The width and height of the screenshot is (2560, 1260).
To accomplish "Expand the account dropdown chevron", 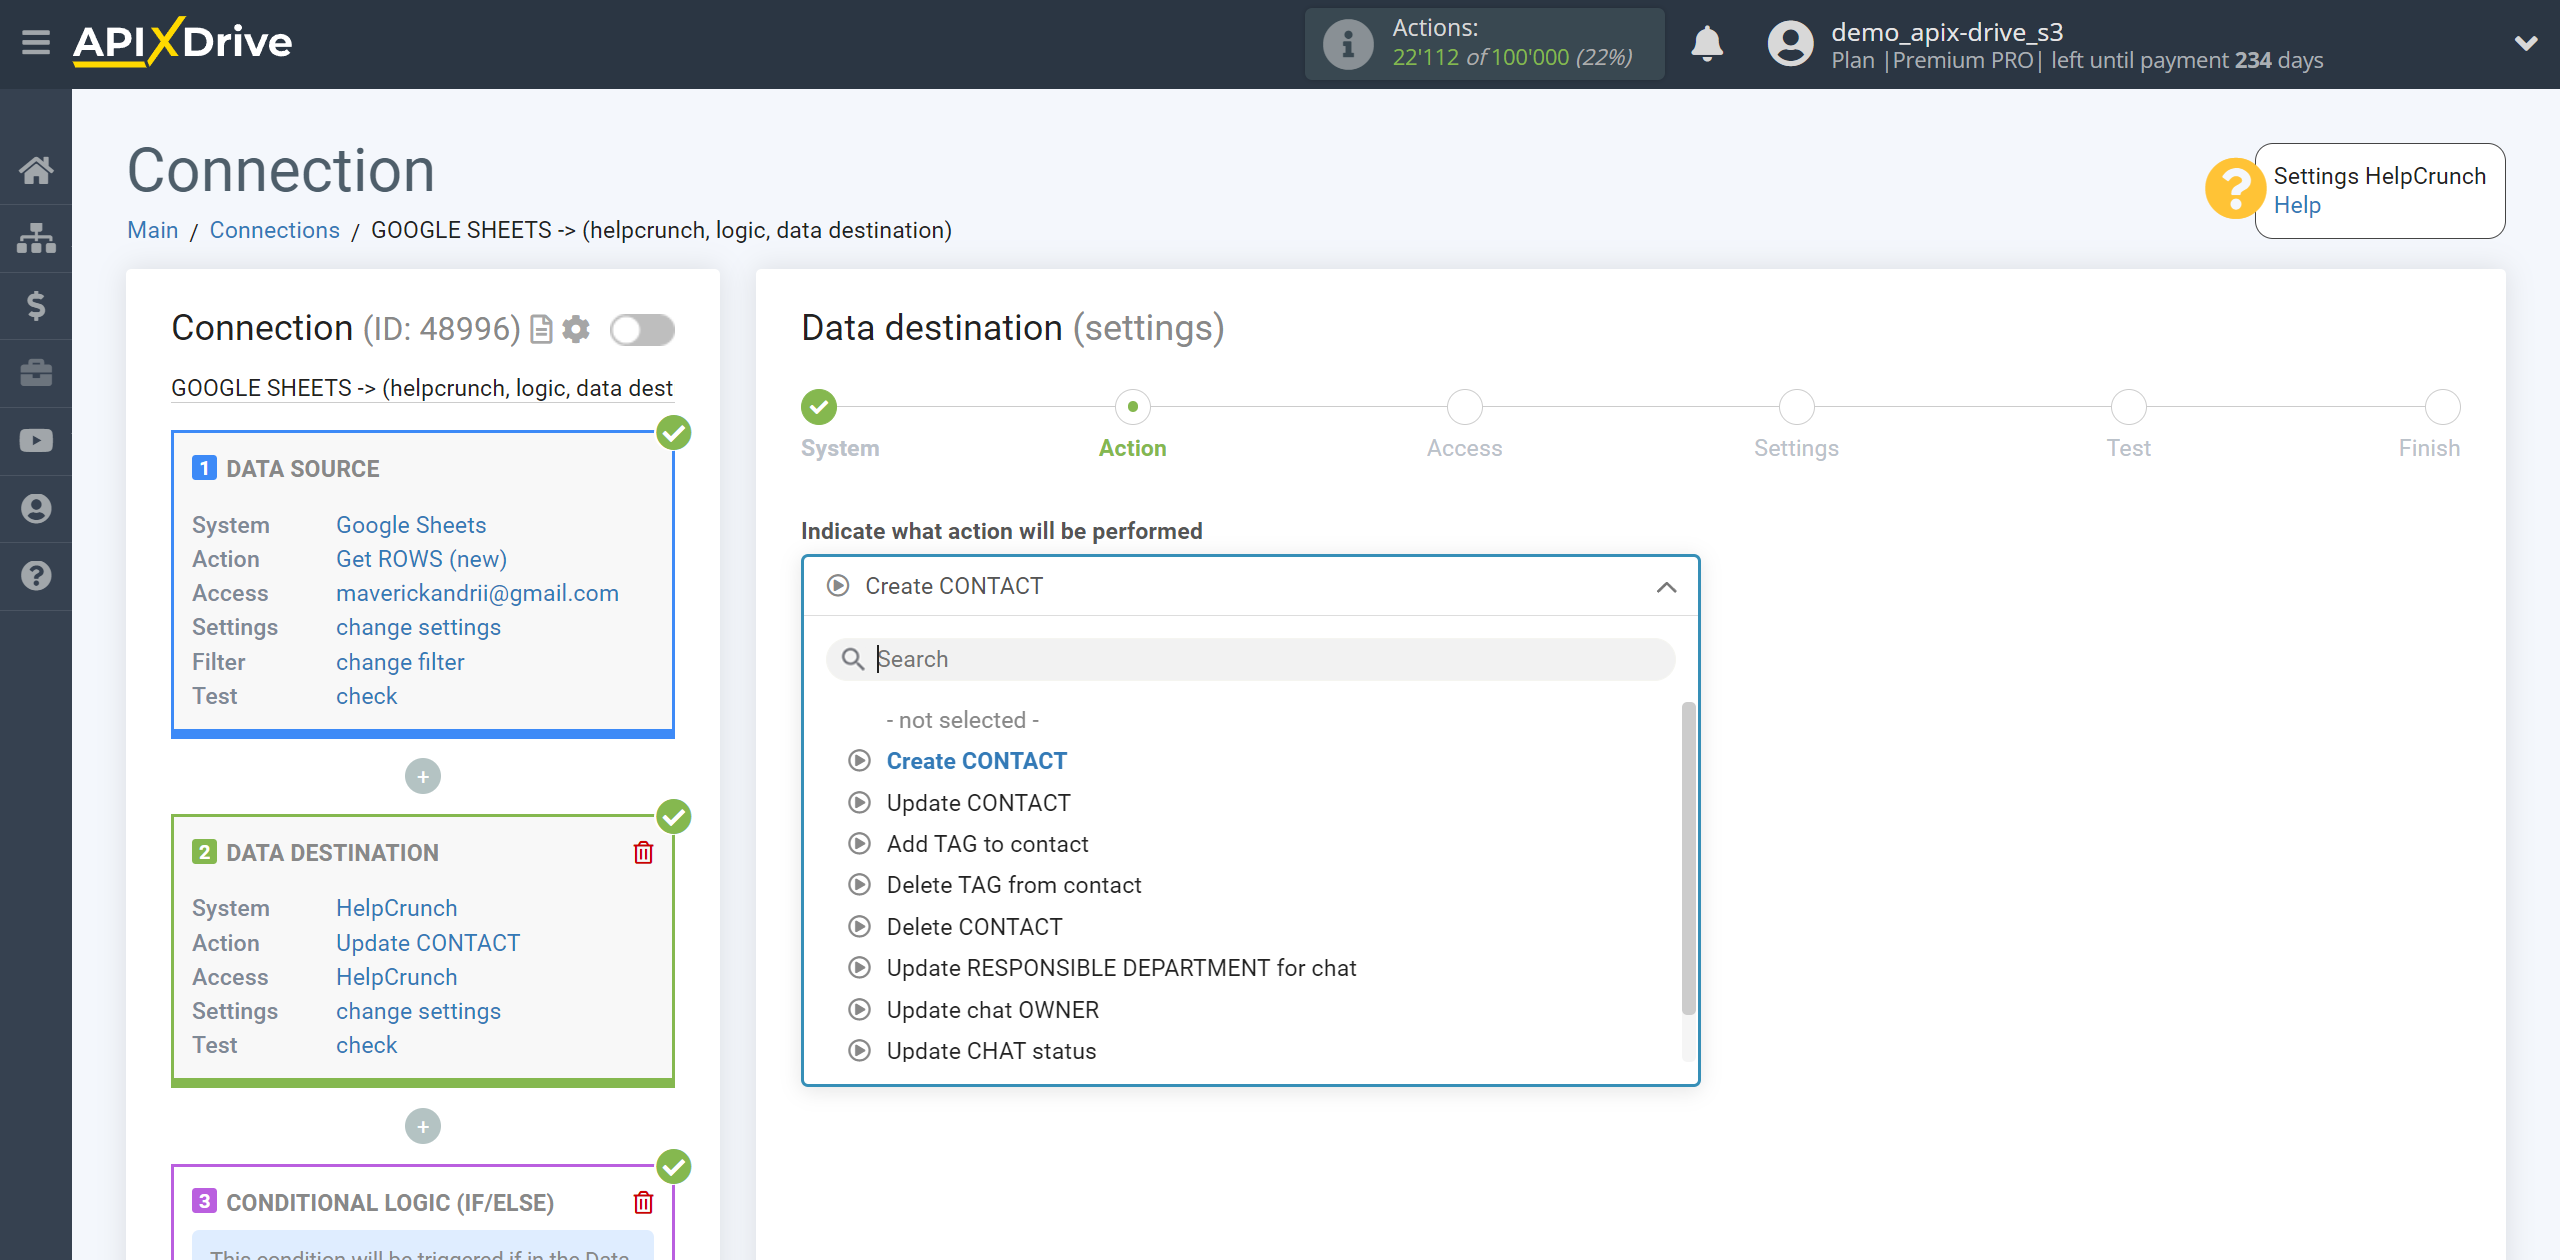I will point(2526,43).
